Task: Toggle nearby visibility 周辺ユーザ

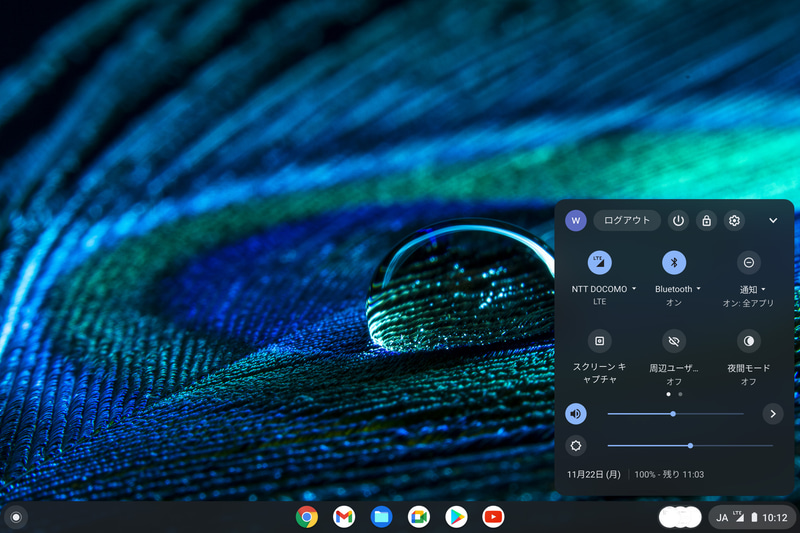Action: click(674, 341)
